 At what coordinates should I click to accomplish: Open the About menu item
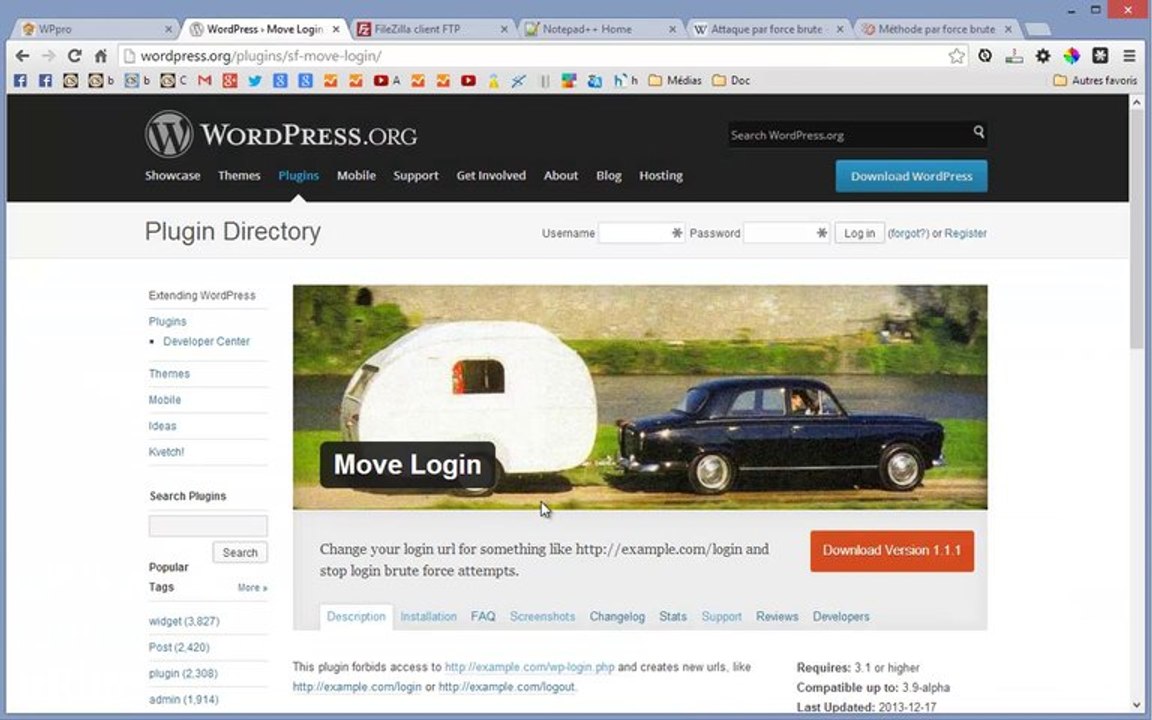561,176
